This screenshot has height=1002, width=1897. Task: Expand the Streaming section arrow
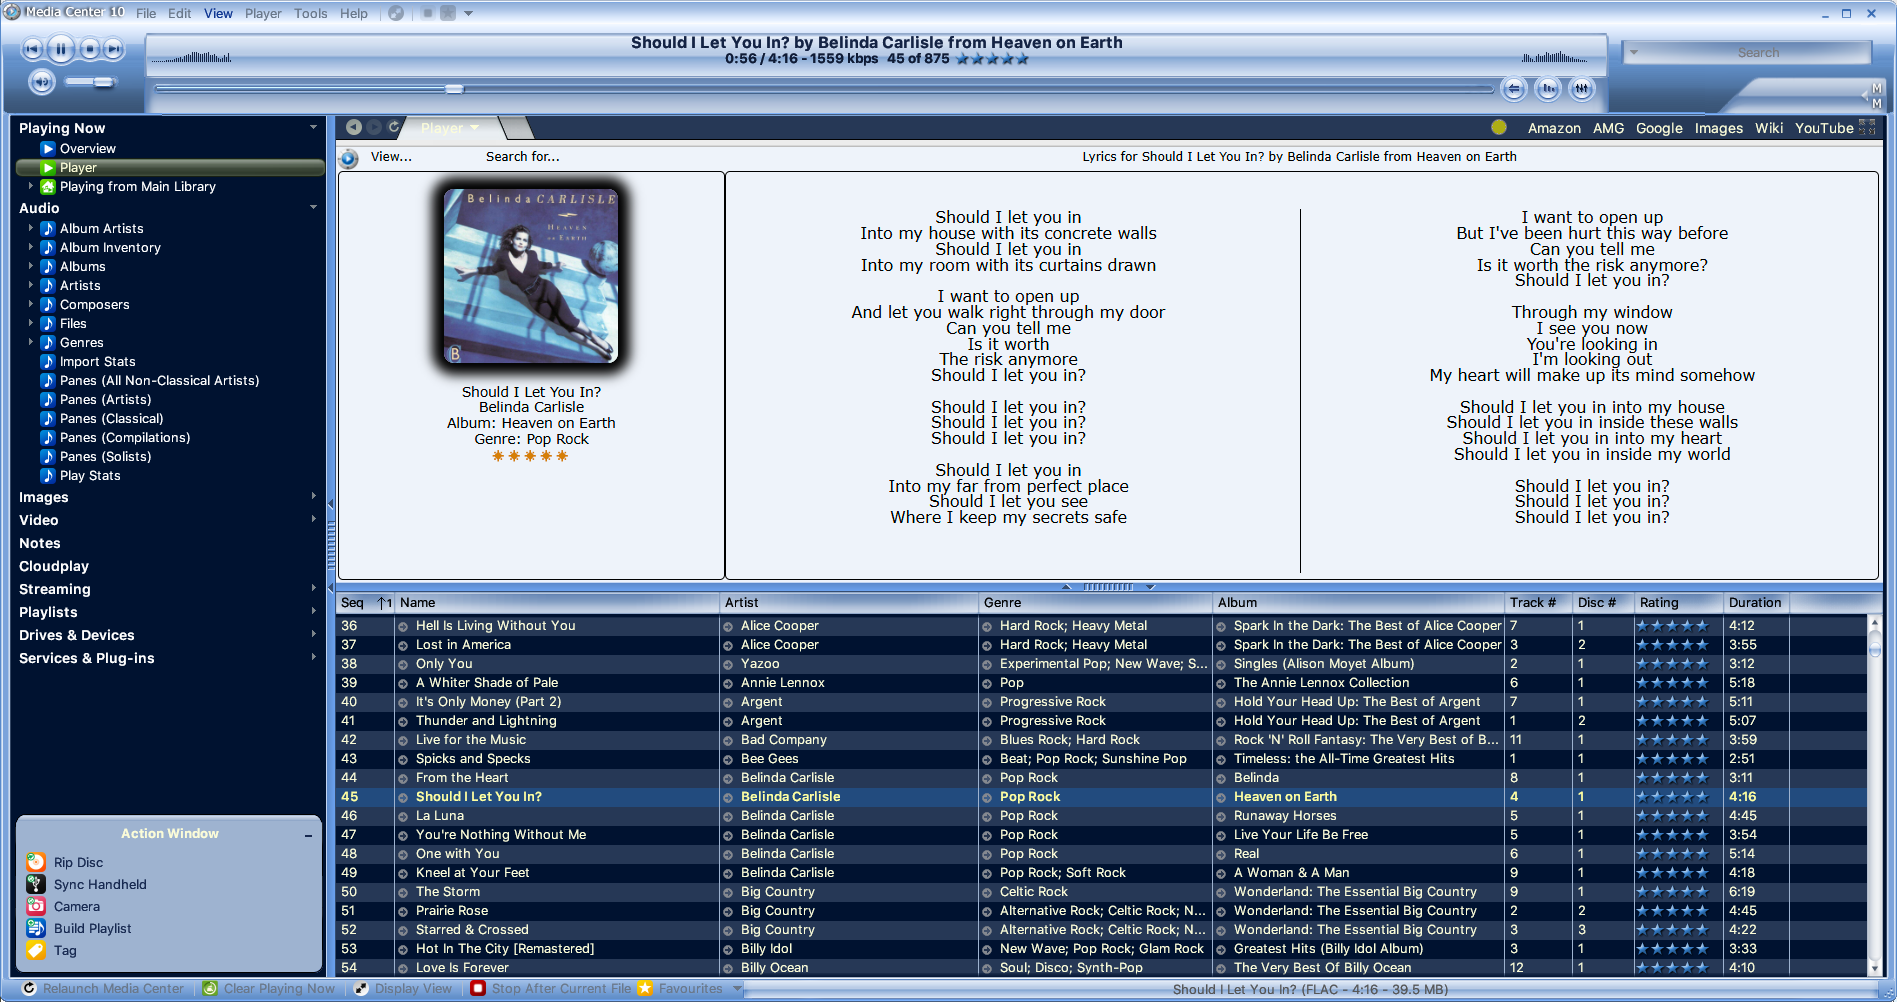[x=313, y=588]
